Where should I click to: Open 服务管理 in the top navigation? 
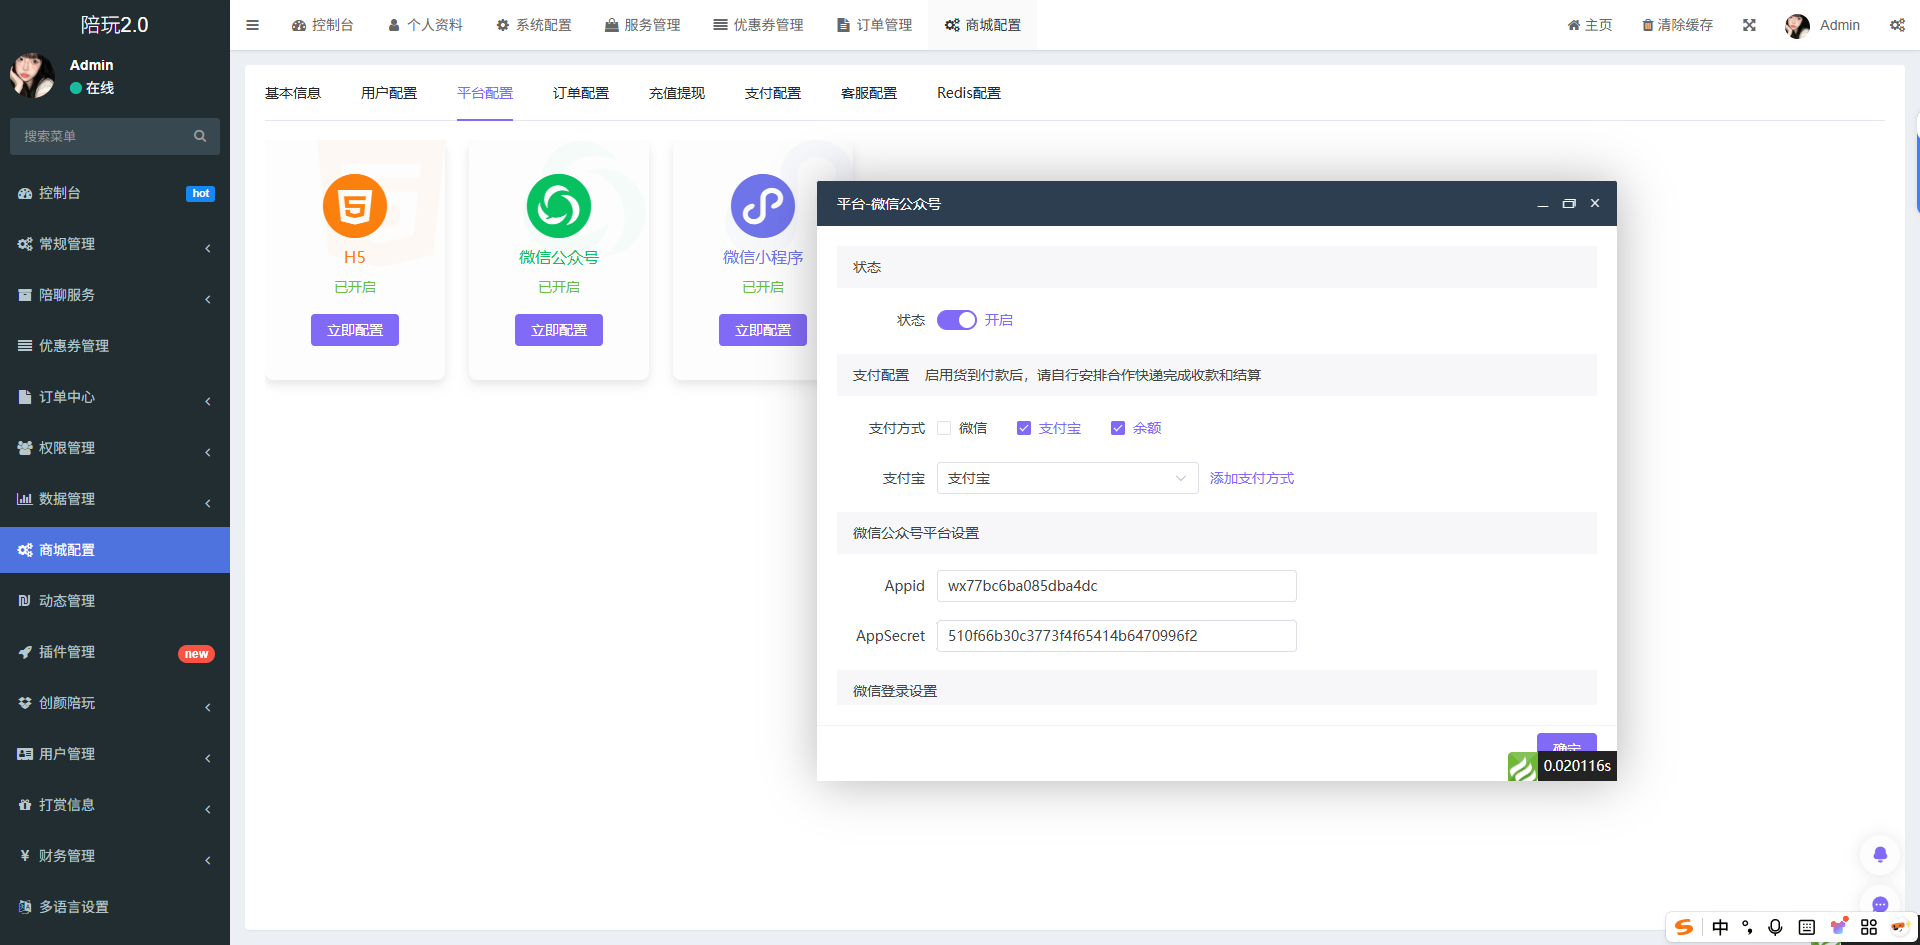pyautogui.click(x=642, y=25)
